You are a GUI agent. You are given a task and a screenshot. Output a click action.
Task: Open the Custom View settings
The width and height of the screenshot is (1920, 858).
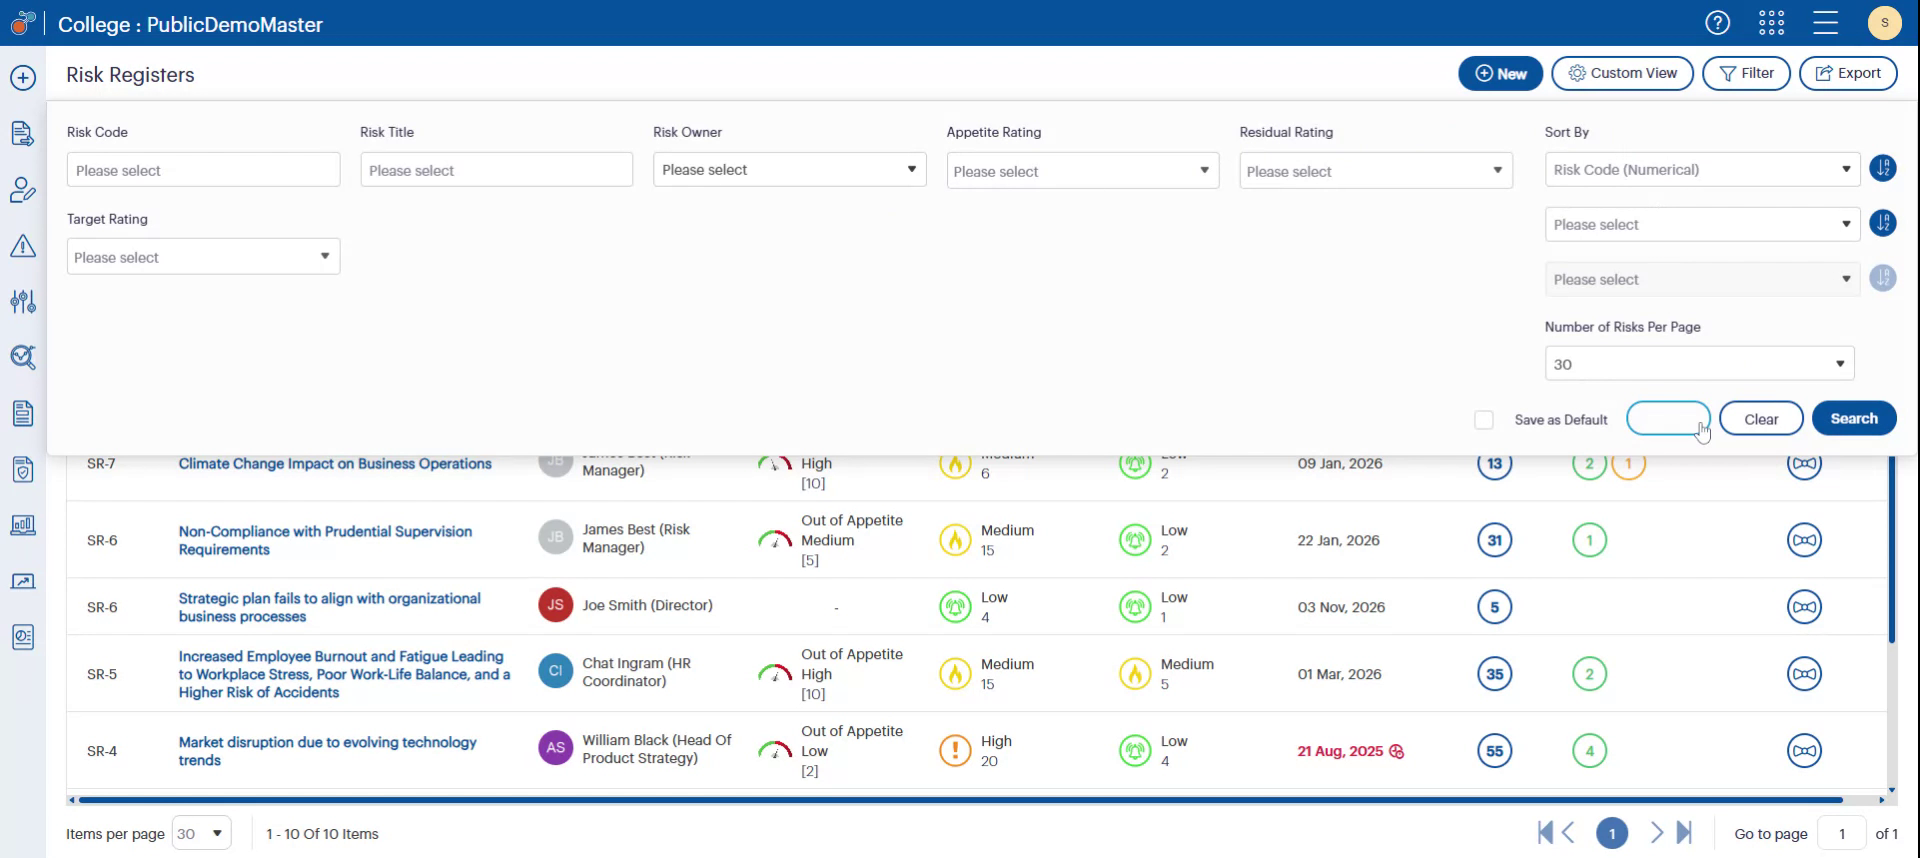pyautogui.click(x=1622, y=73)
